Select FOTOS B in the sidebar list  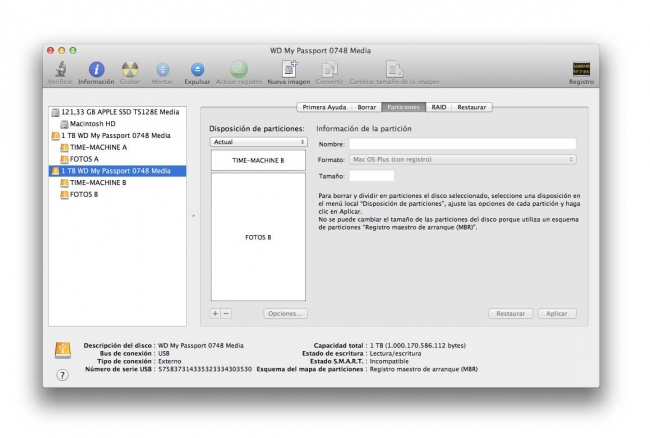tap(118, 194)
